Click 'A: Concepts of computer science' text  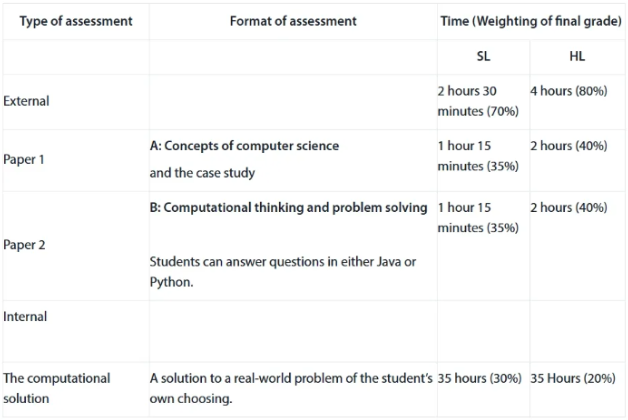[244, 146]
